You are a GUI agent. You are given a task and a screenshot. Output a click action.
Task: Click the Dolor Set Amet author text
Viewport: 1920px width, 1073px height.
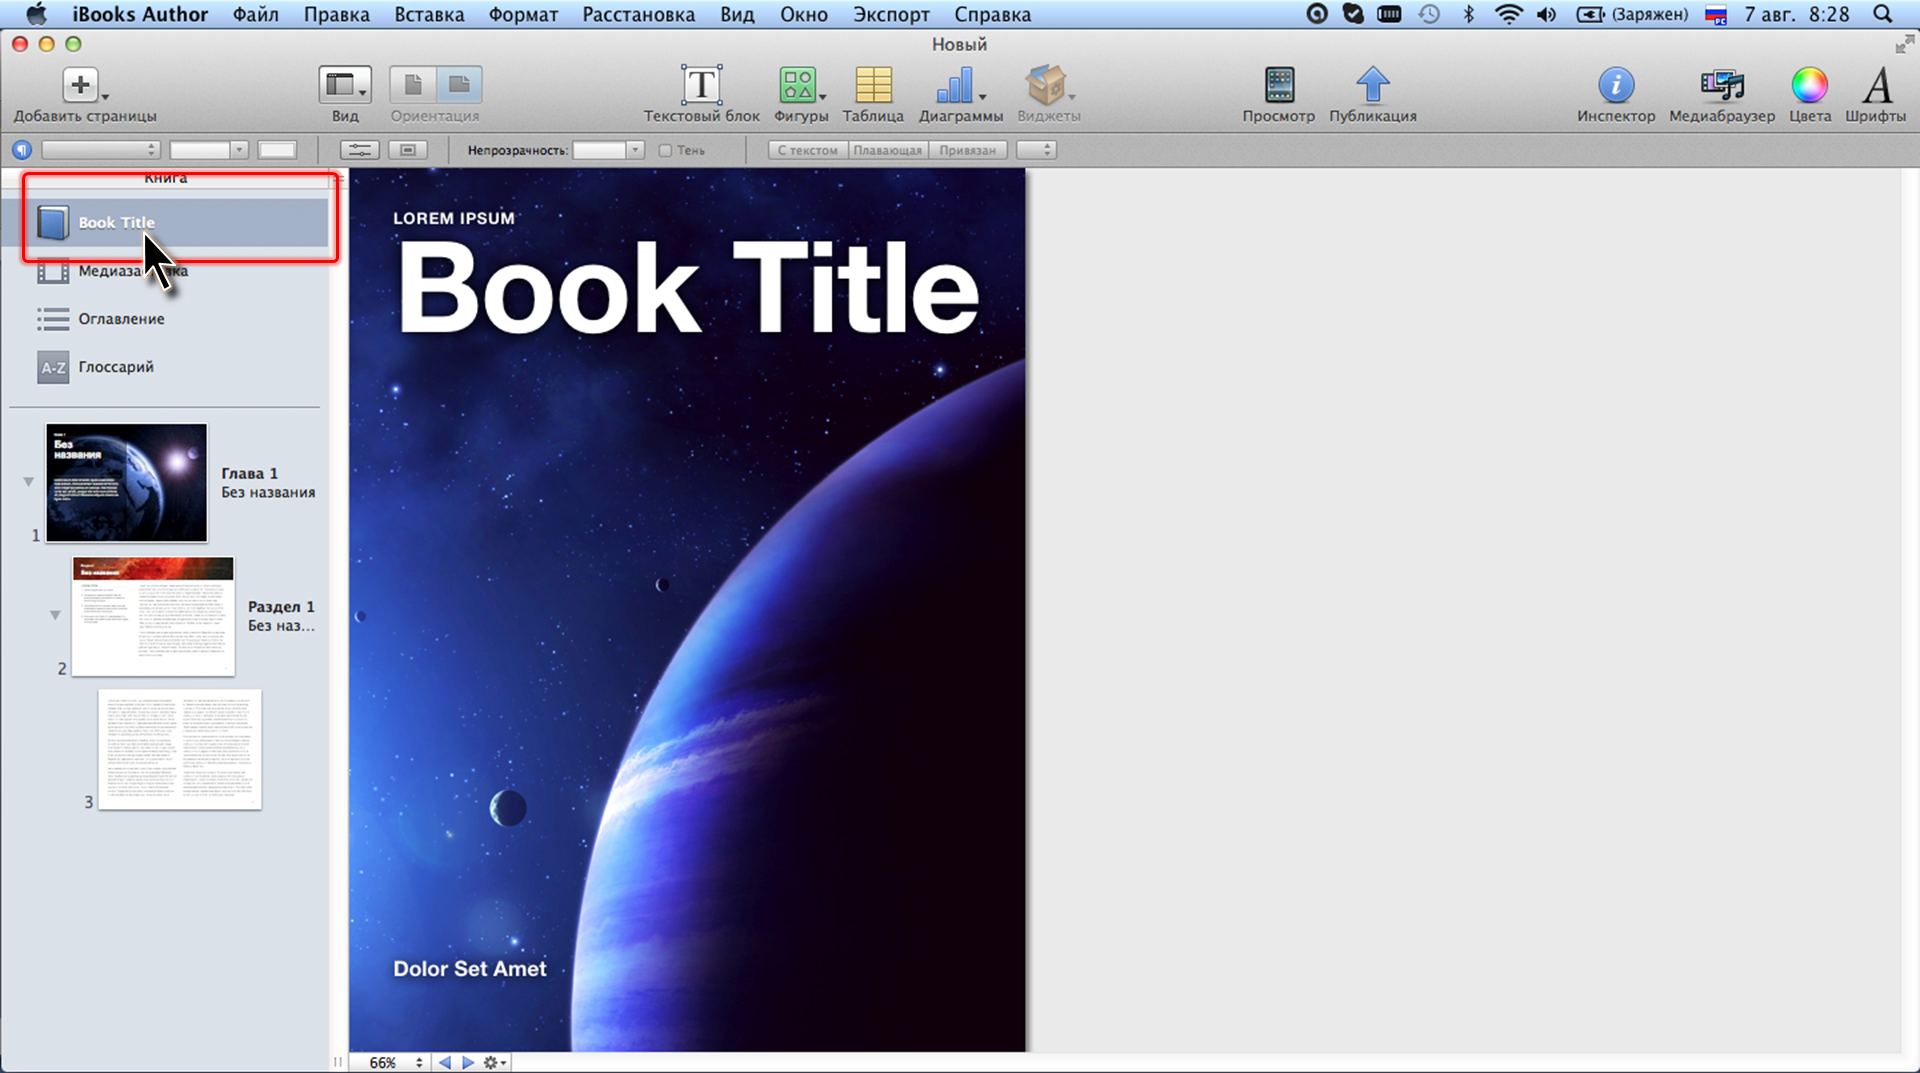[x=470, y=968]
